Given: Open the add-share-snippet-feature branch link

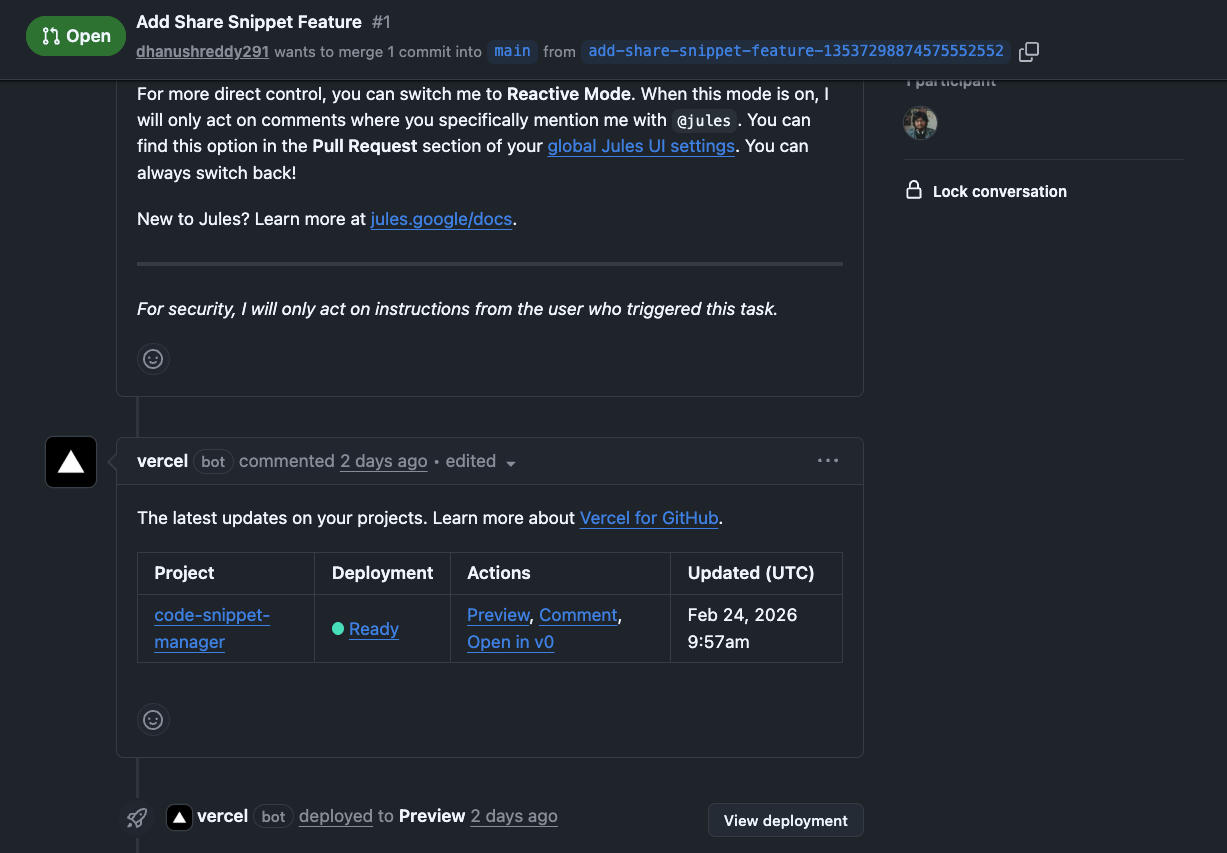Looking at the screenshot, I should tap(796, 51).
